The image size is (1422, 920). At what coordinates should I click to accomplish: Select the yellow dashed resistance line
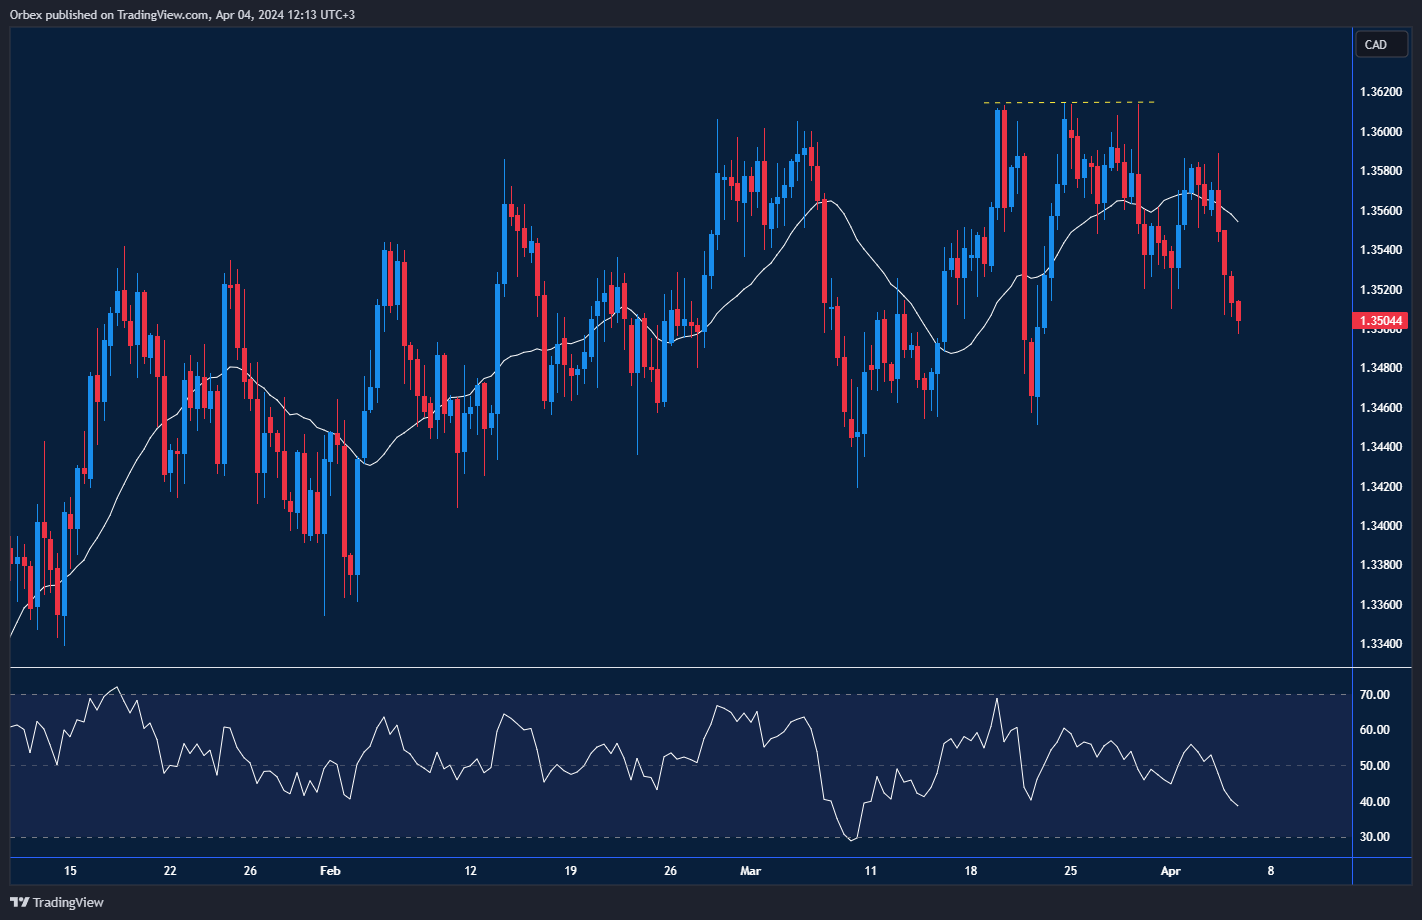(x=1068, y=102)
